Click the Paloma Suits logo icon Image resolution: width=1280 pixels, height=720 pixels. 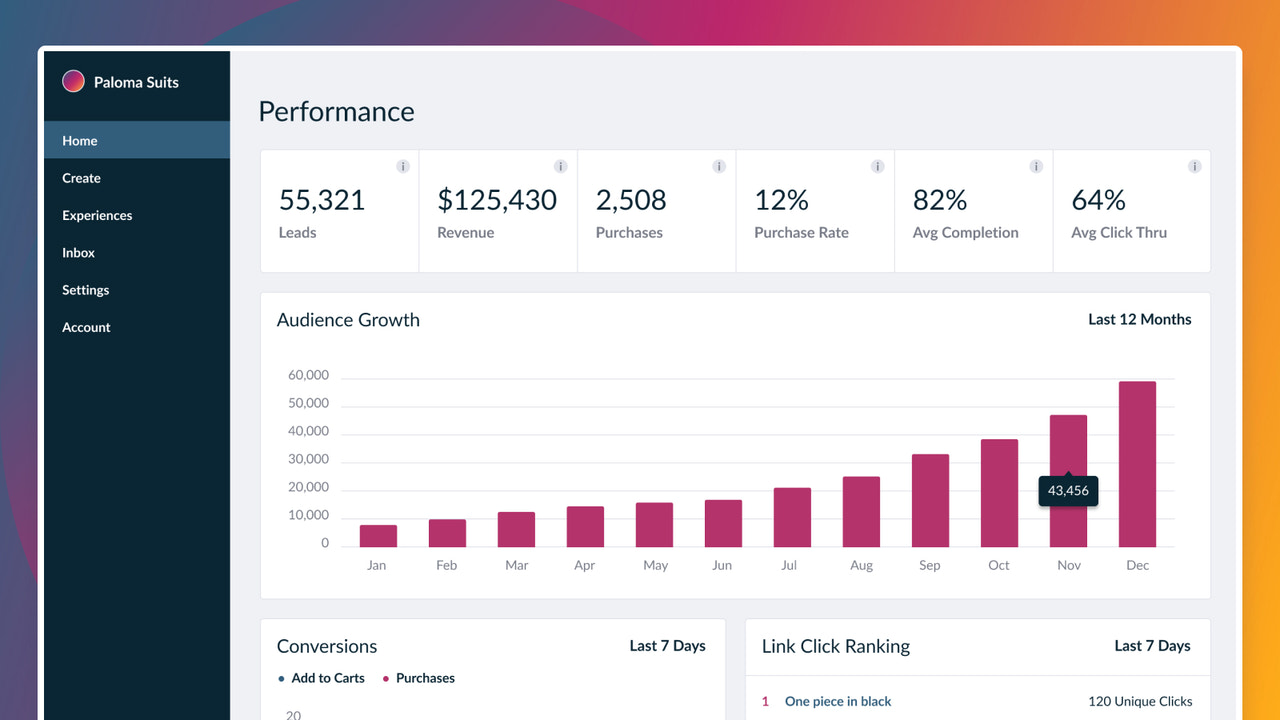pyautogui.click(x=73, y=81)
